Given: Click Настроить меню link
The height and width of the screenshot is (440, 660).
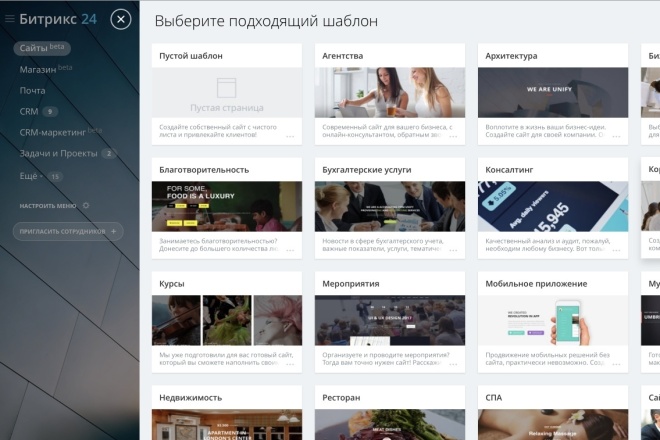Looking at the screenshot, I should pyautogui.click(x=48, y=206).
